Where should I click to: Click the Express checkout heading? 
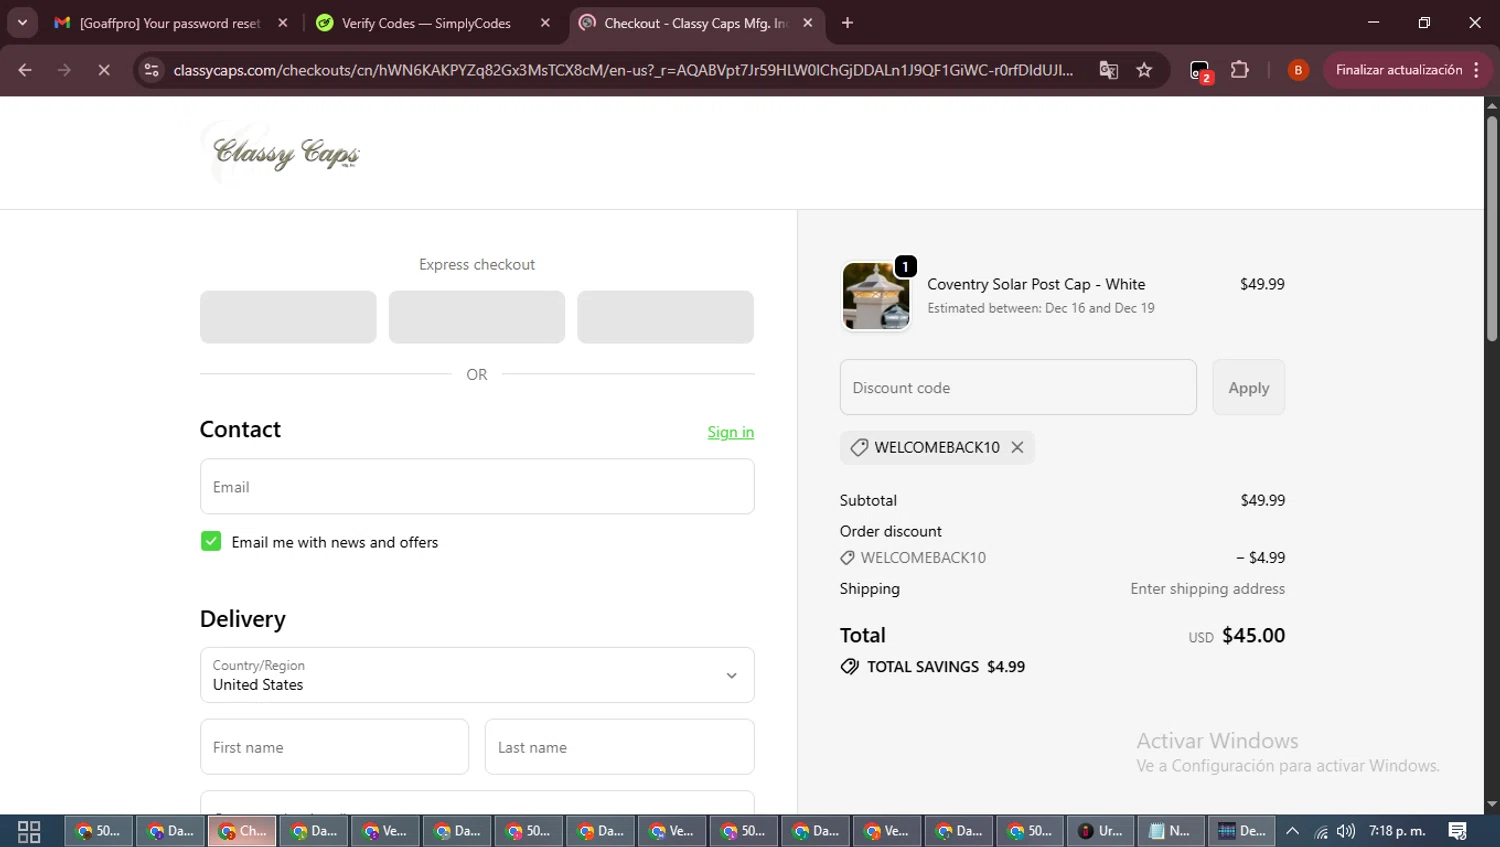click(x=477, y=264)
